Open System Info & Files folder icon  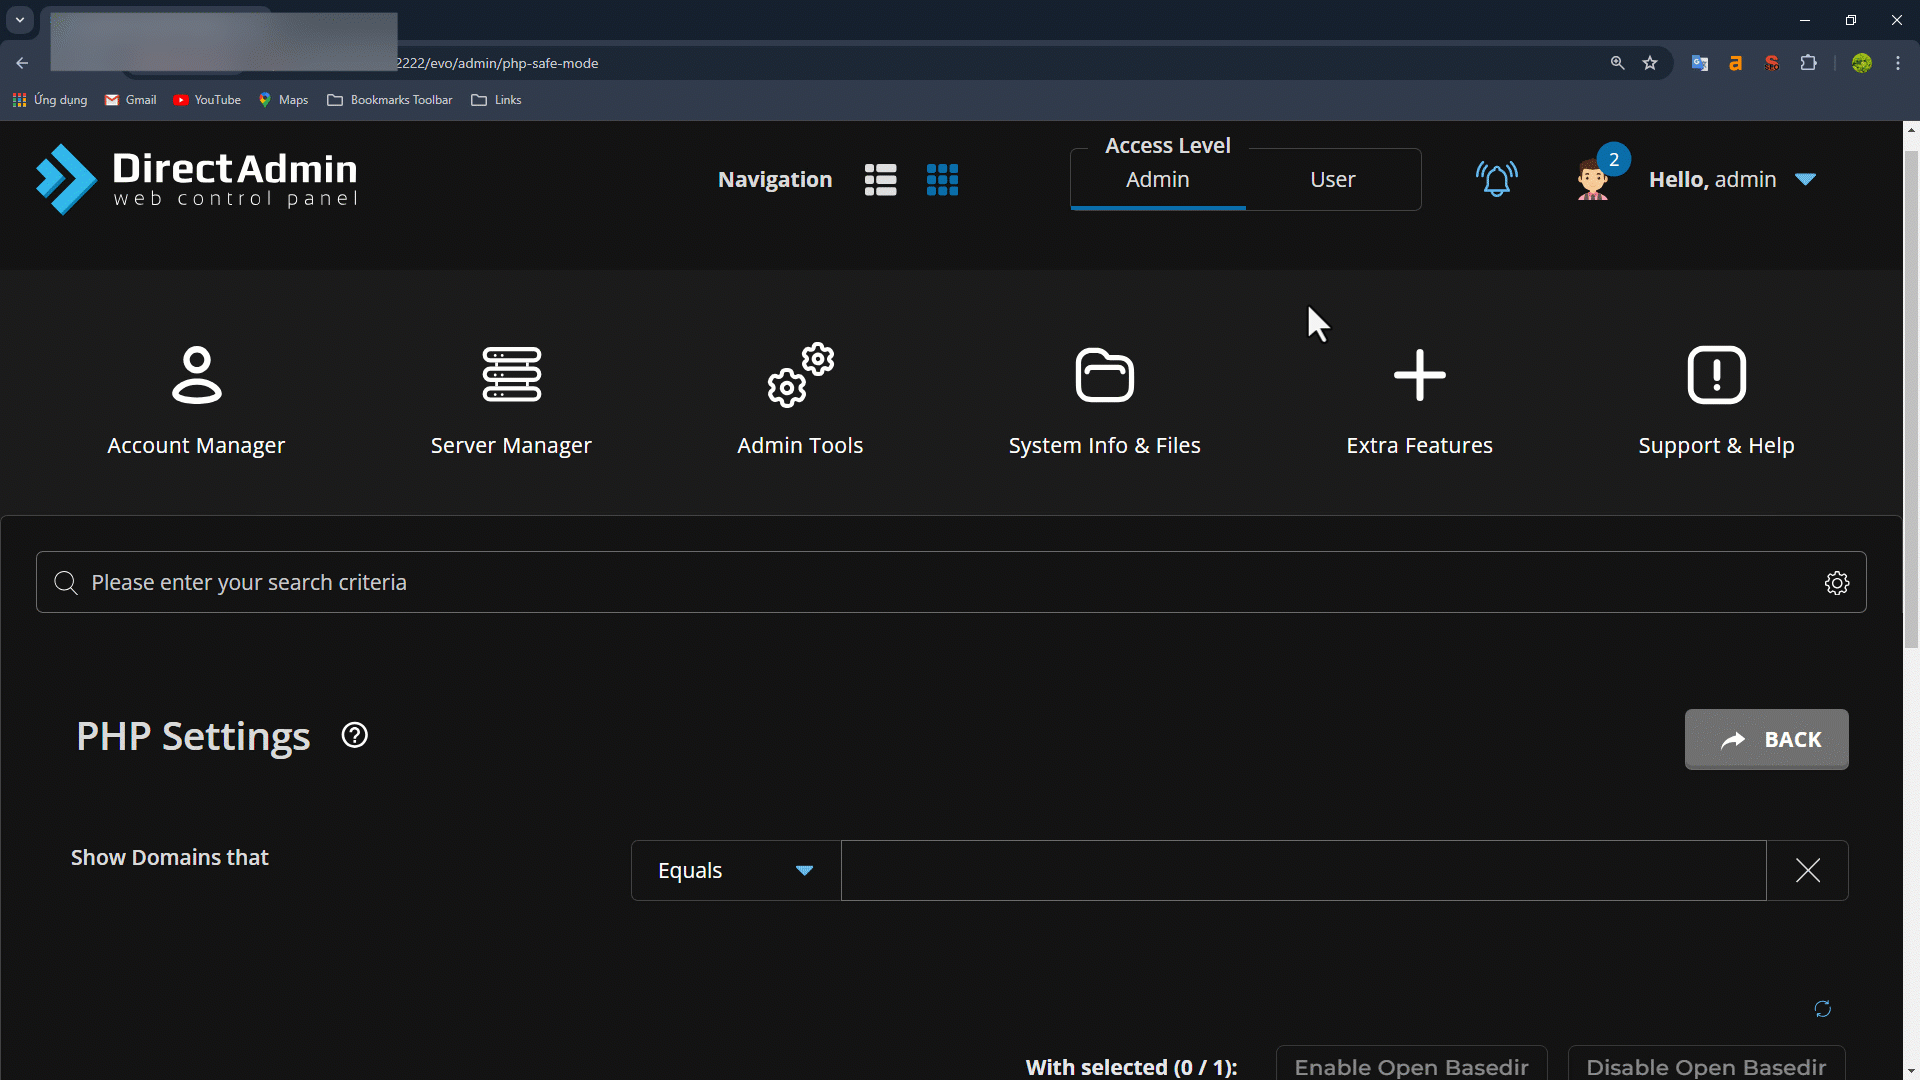[1104, 375]
